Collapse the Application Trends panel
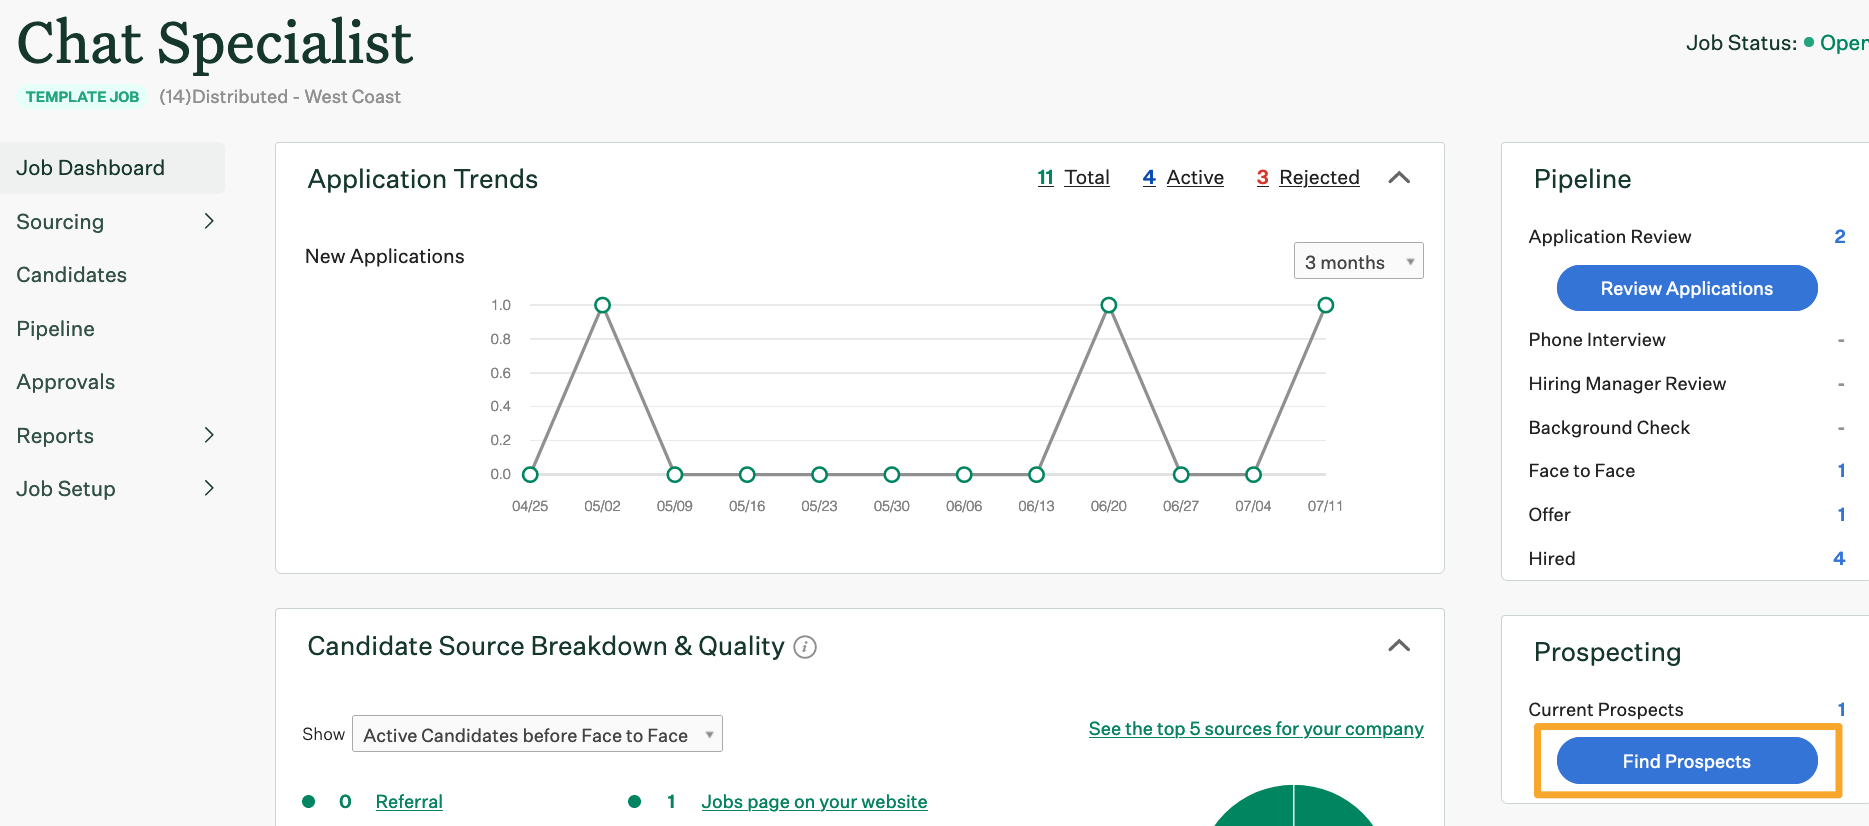This screenshot has width=1869, height=826. [1399, 178]
